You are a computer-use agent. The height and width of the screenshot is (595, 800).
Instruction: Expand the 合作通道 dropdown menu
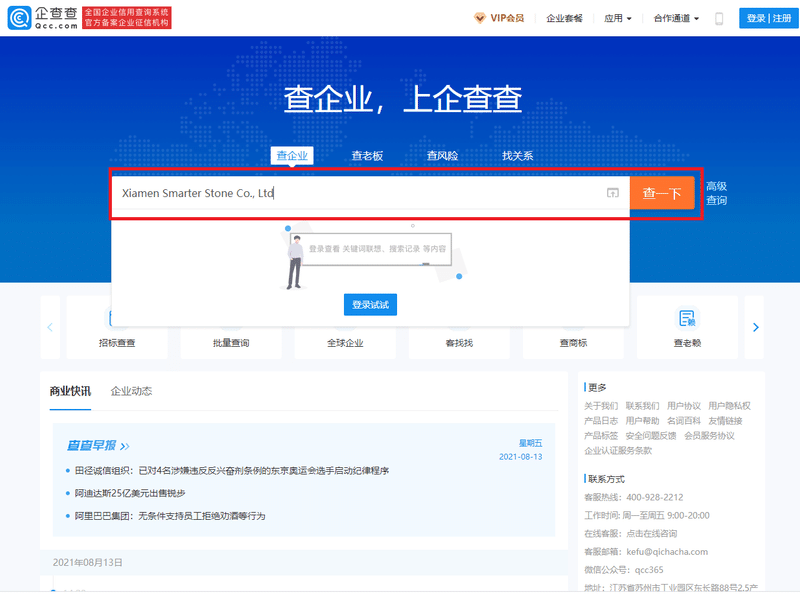tap(677, 18)
